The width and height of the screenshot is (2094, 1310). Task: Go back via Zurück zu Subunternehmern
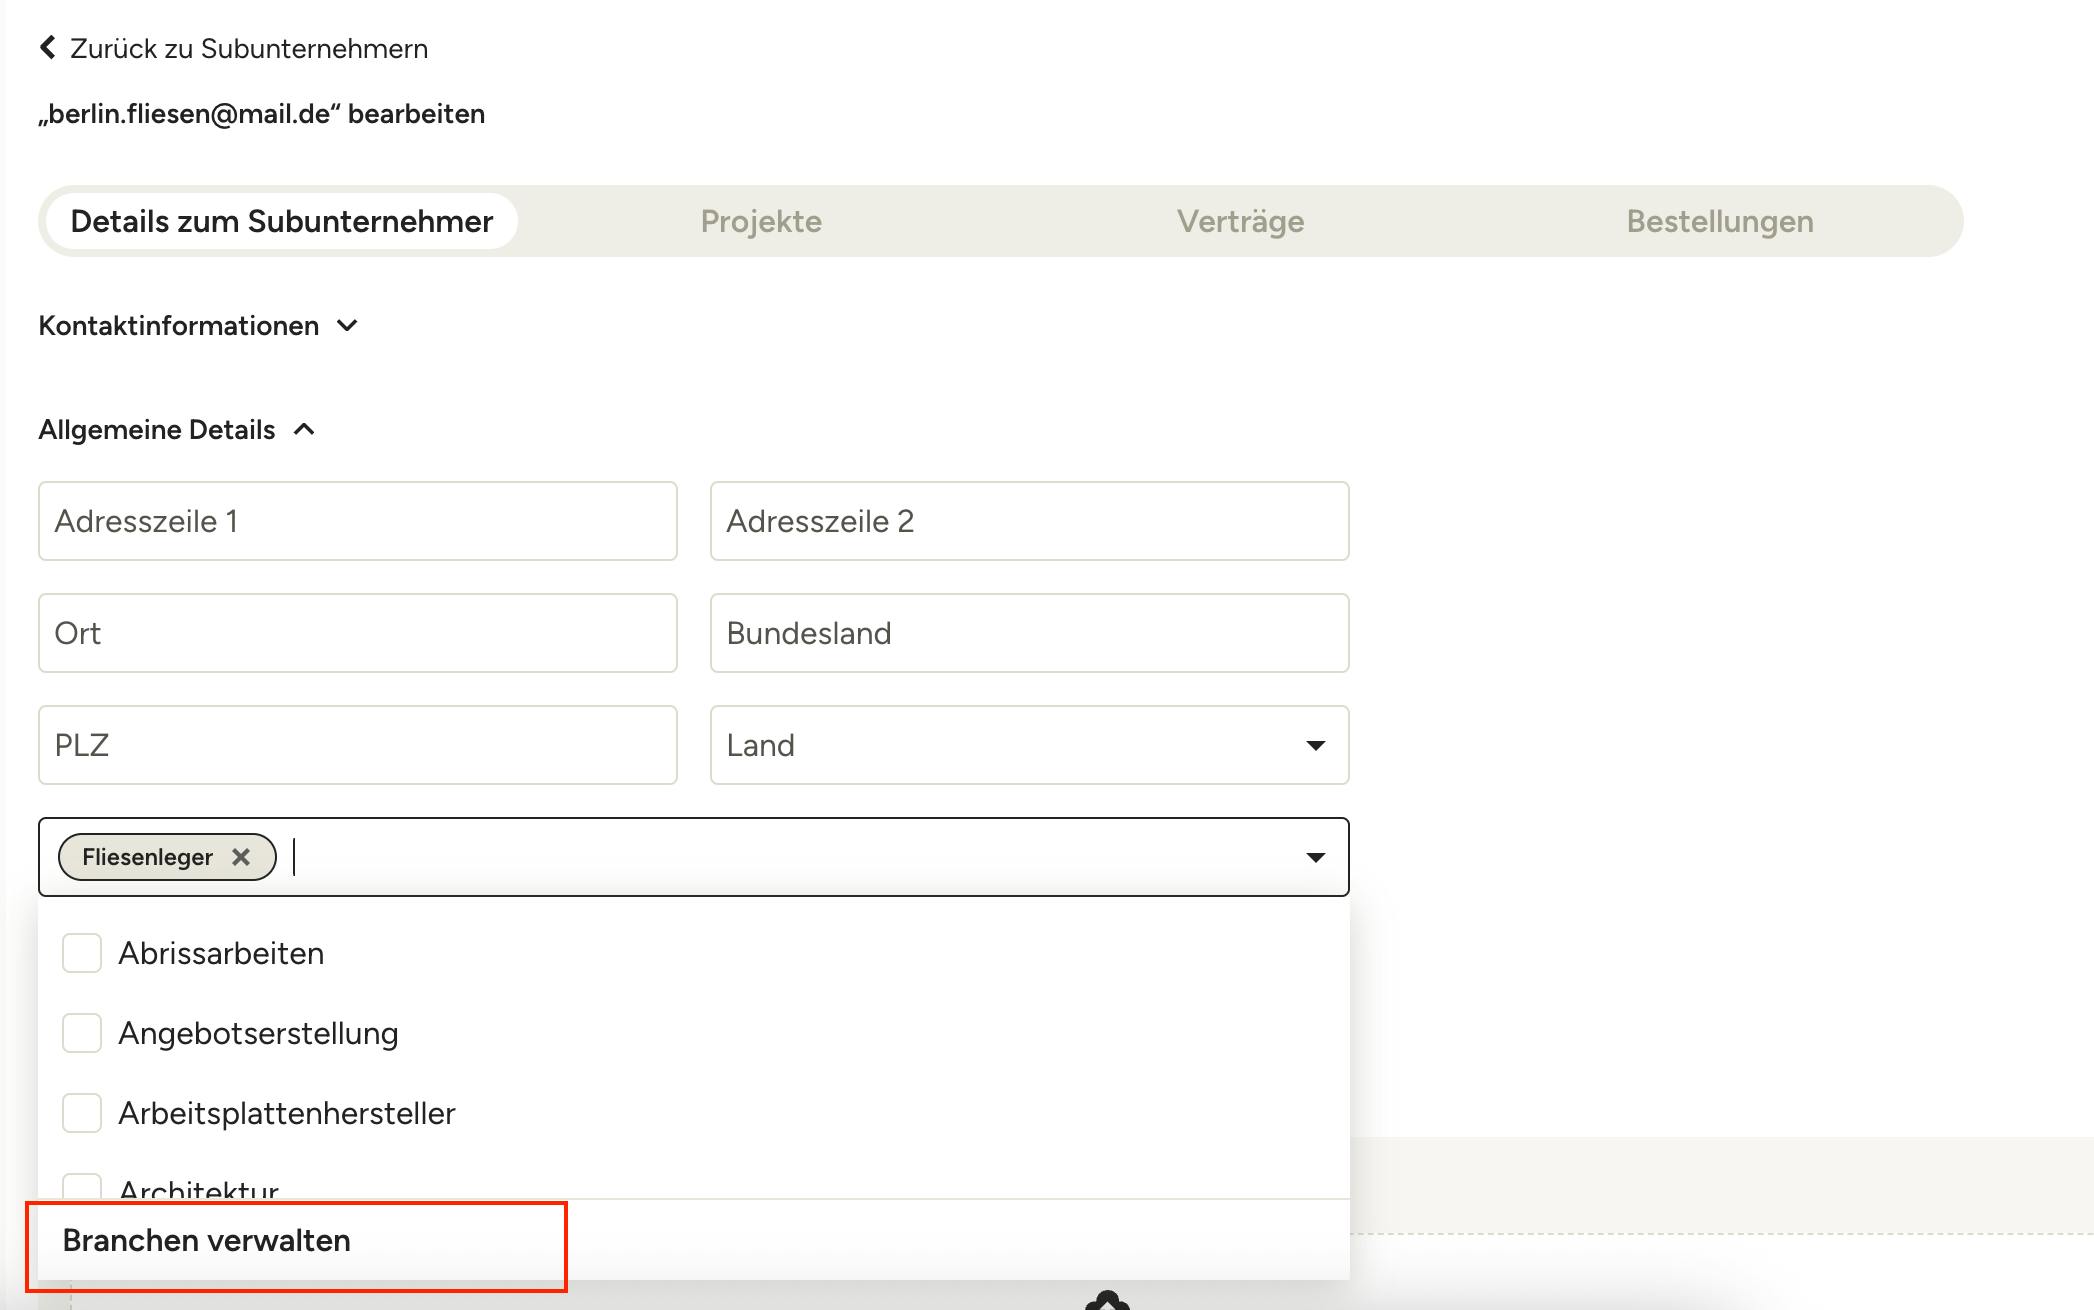click(249, 48)
